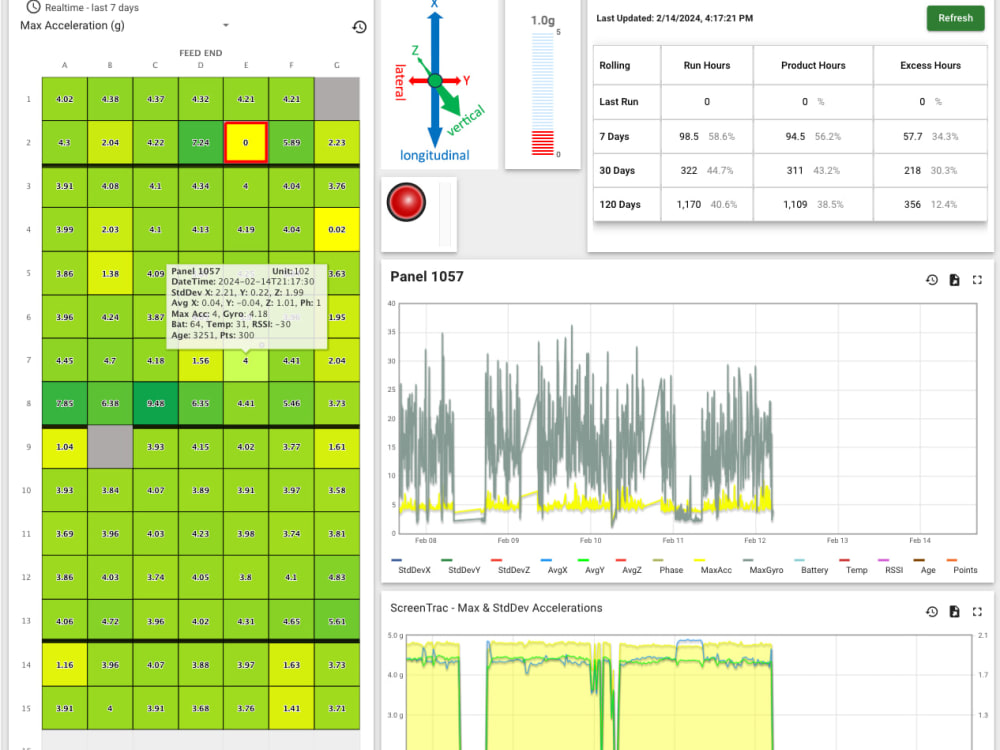The image size is (1000, 750).
Task: Select the Last Run row label
Action: click(x=619, y=101)
